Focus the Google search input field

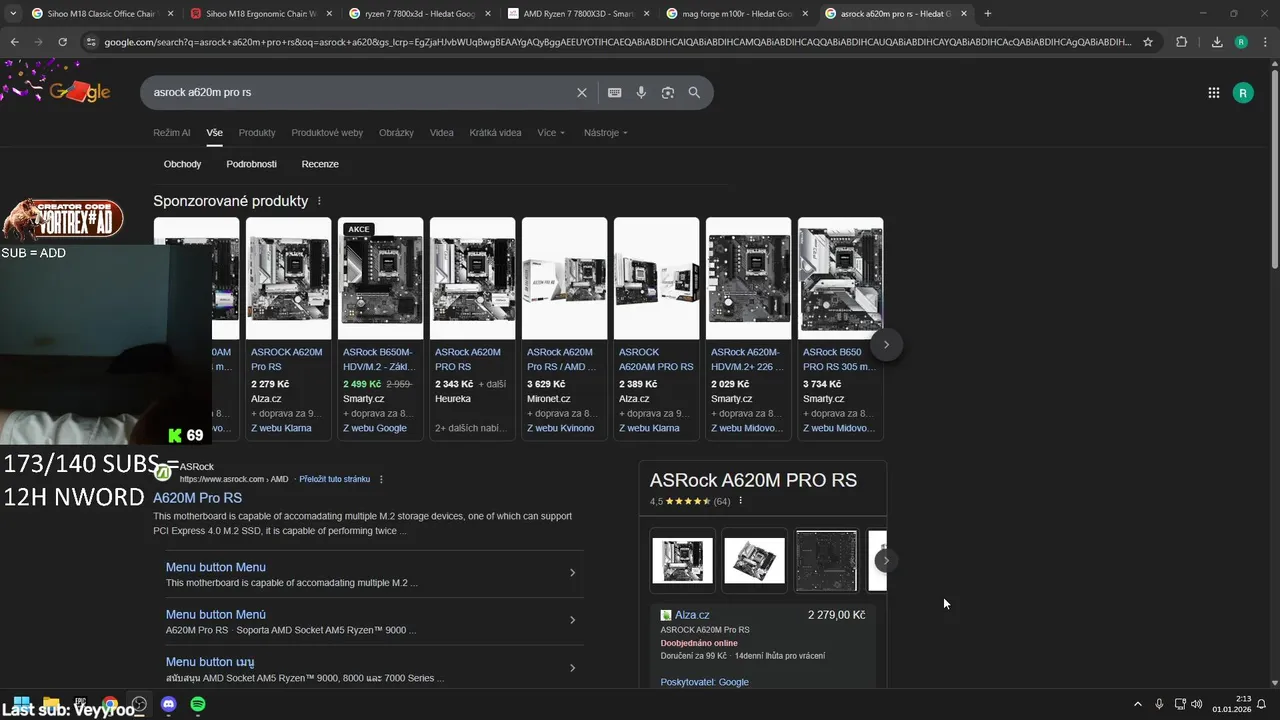(360, 92)
